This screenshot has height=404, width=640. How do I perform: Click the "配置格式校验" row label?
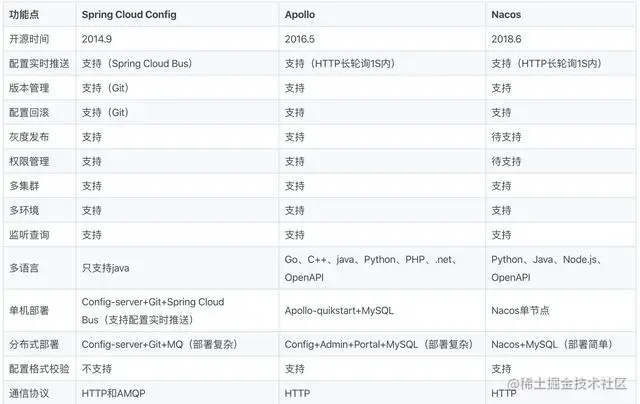point(39,369)
